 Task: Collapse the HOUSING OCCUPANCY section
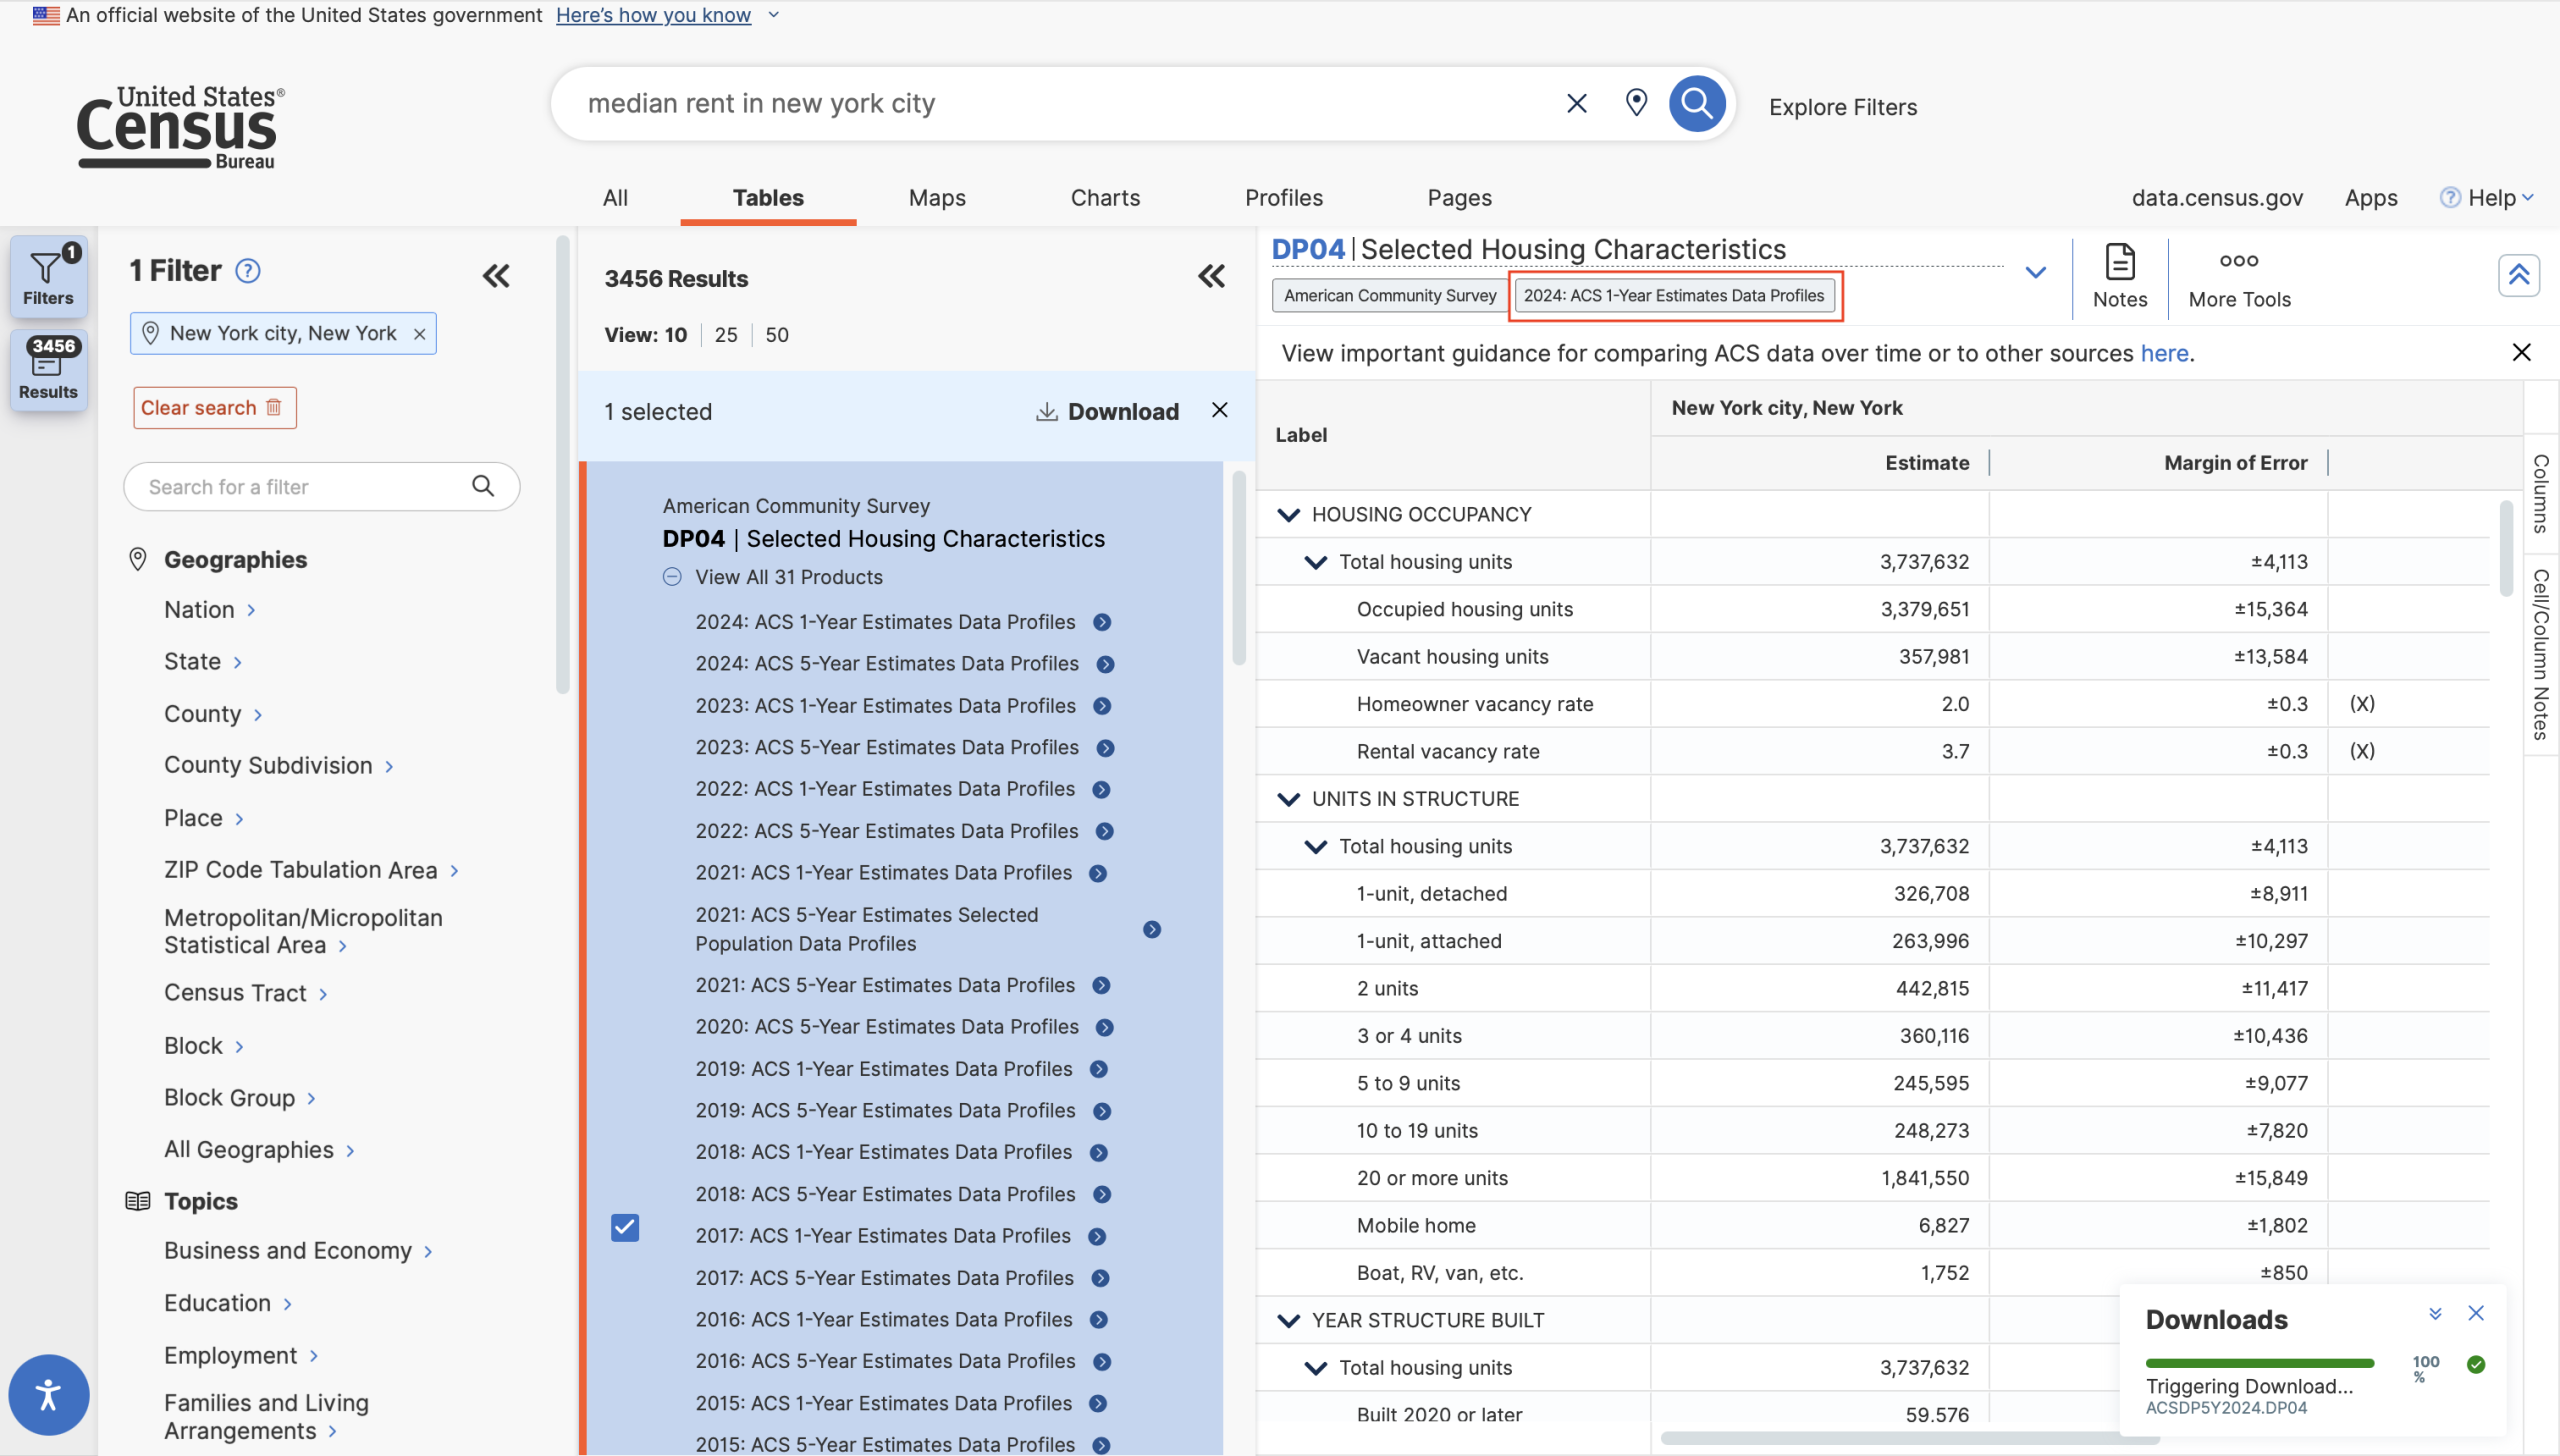pos(1289,515)
